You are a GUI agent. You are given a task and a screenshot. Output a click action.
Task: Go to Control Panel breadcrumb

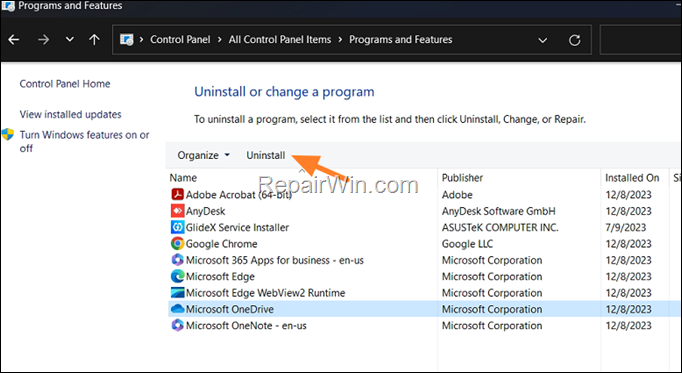[x=180, y=40]
